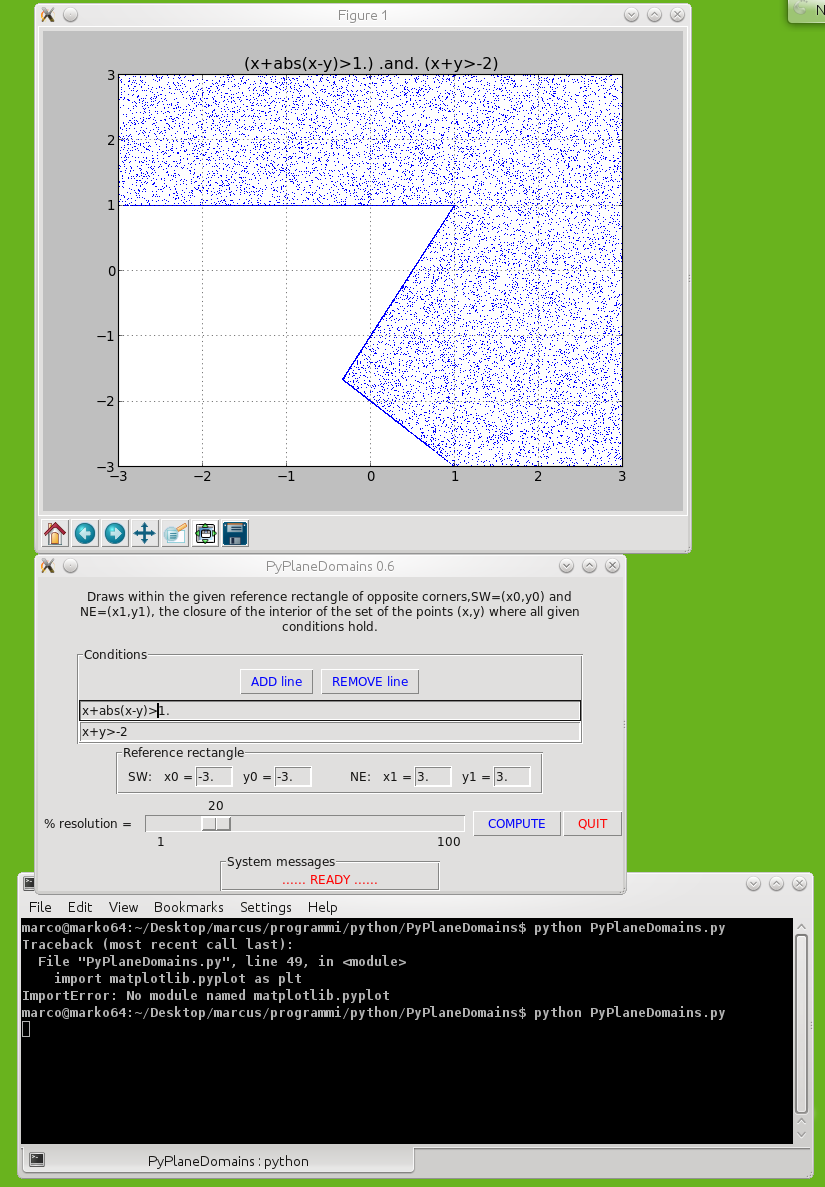Maximize the PyPlaneDomains window

tap(590, 565)
